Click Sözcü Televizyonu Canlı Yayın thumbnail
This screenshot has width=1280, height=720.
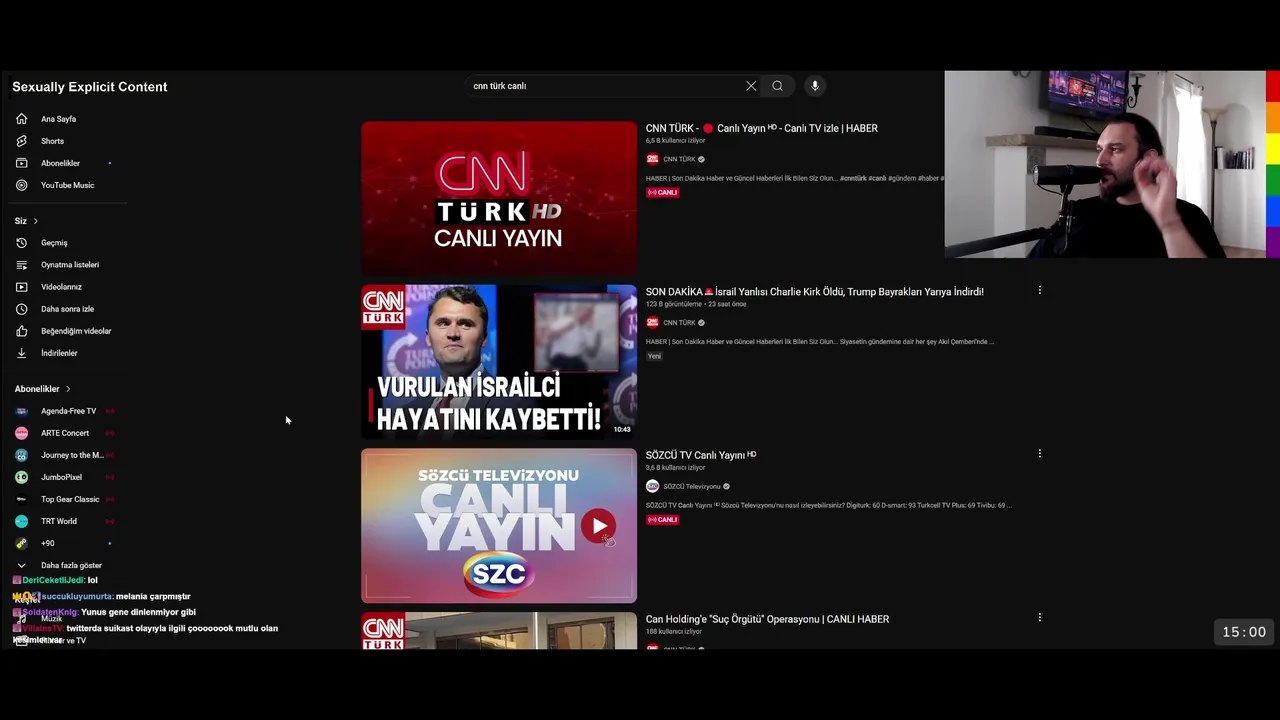tap(499, 526)
